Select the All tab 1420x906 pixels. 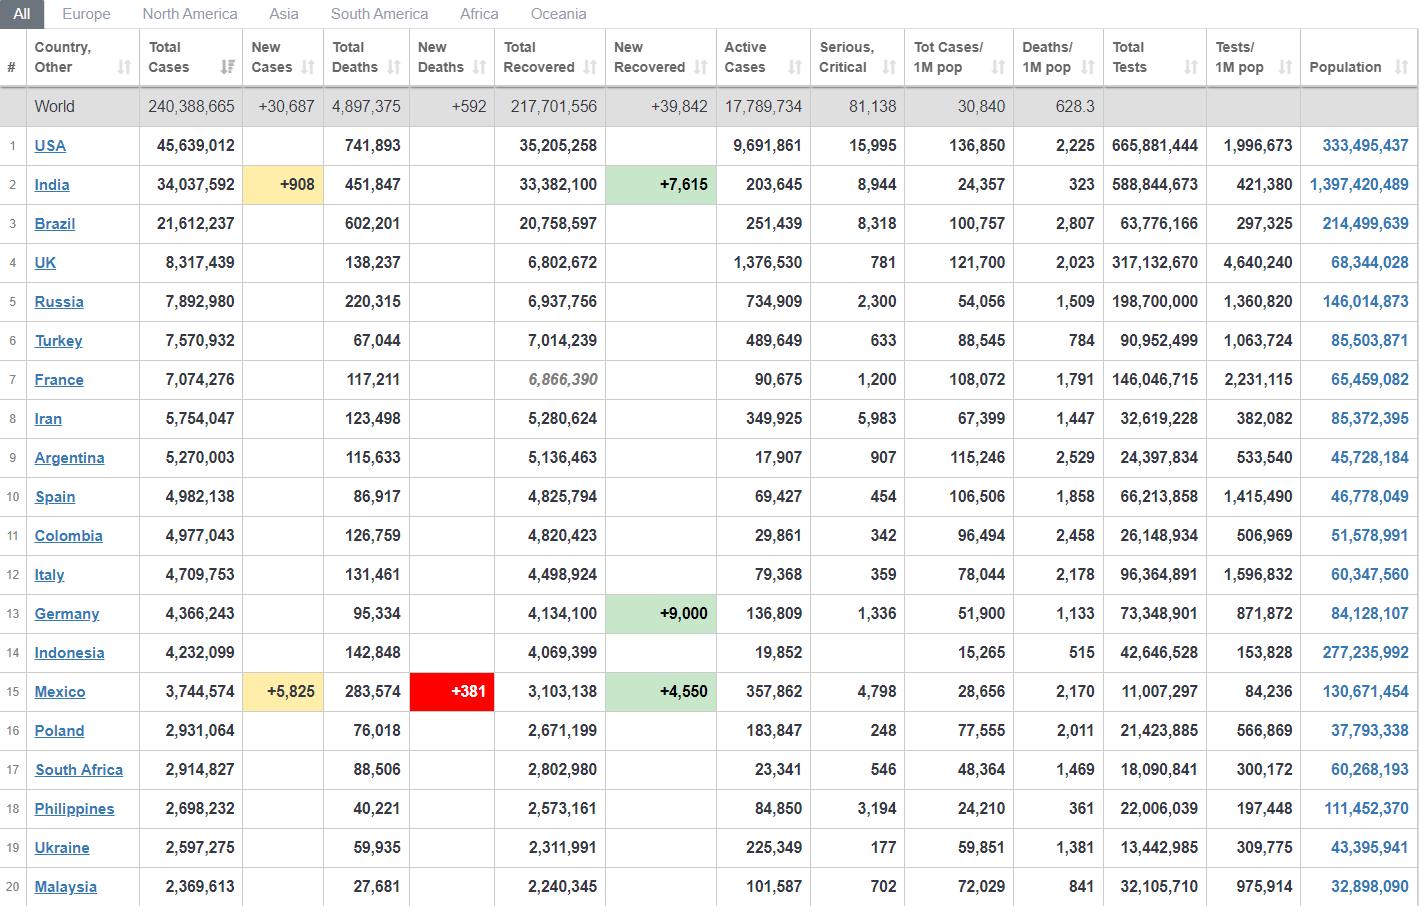pyautogui.click(x=21, y=14)
